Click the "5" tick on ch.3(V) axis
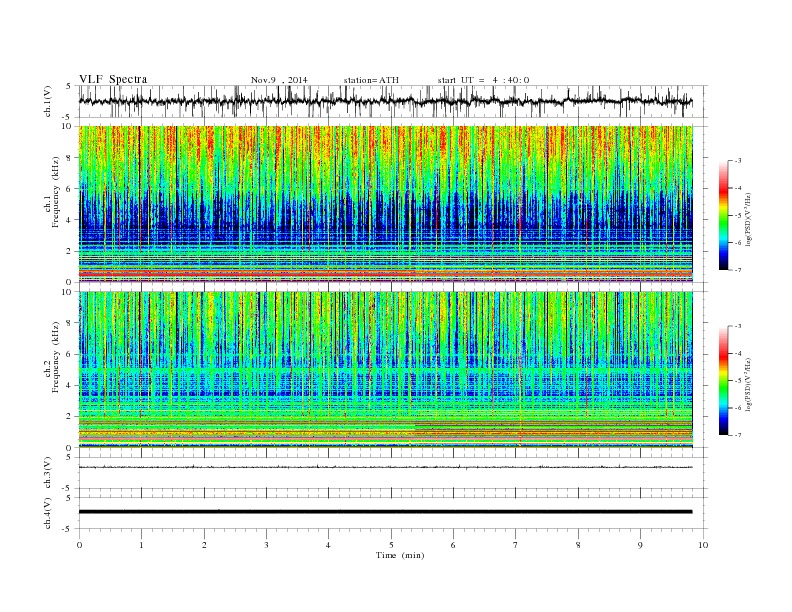792x612 pixels. pos(69,457)
